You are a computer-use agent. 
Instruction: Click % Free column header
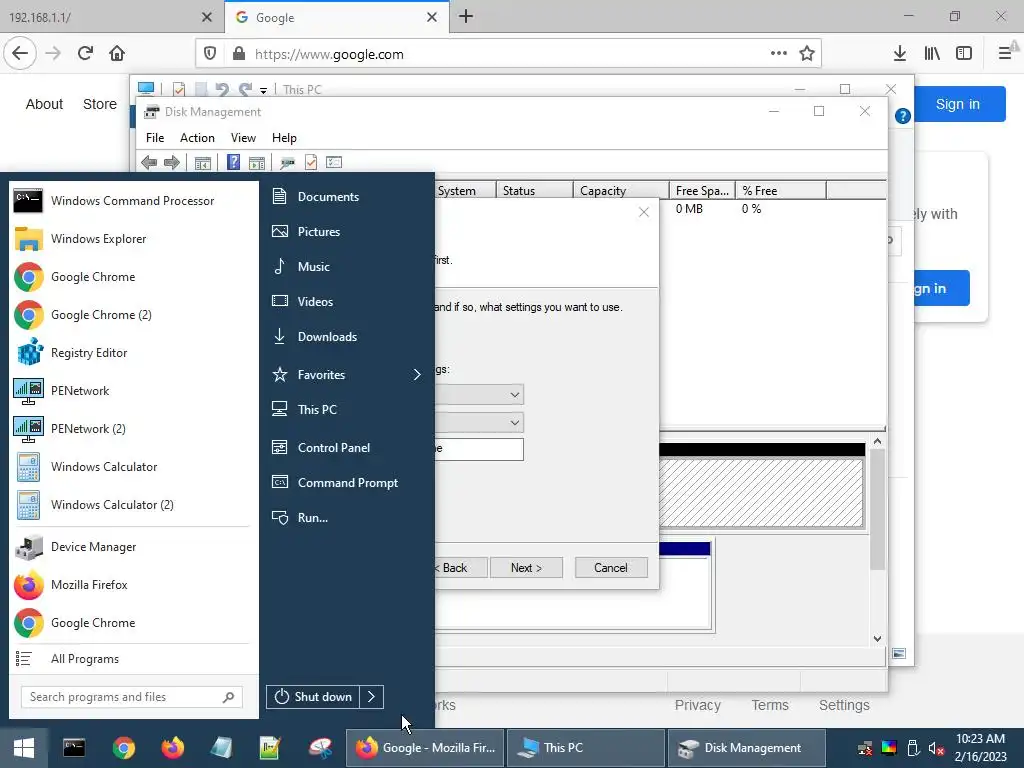780,191
